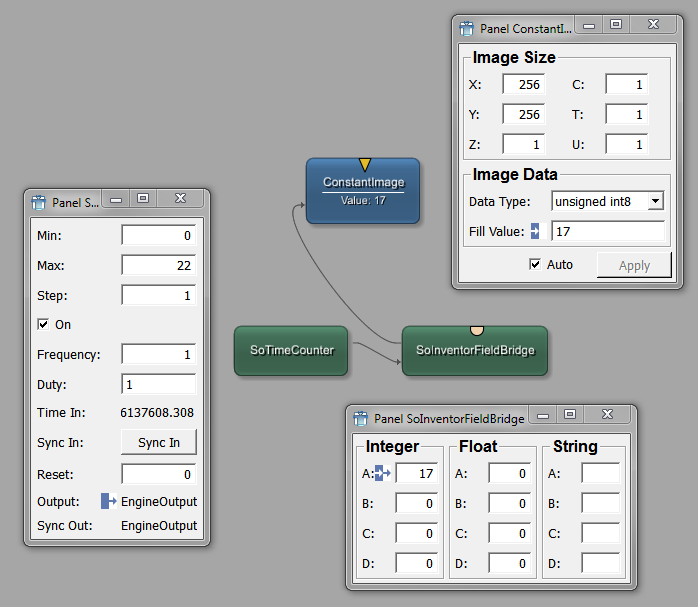
Task: Open the Data Type dropdown
Action: (x=607, y=202)
